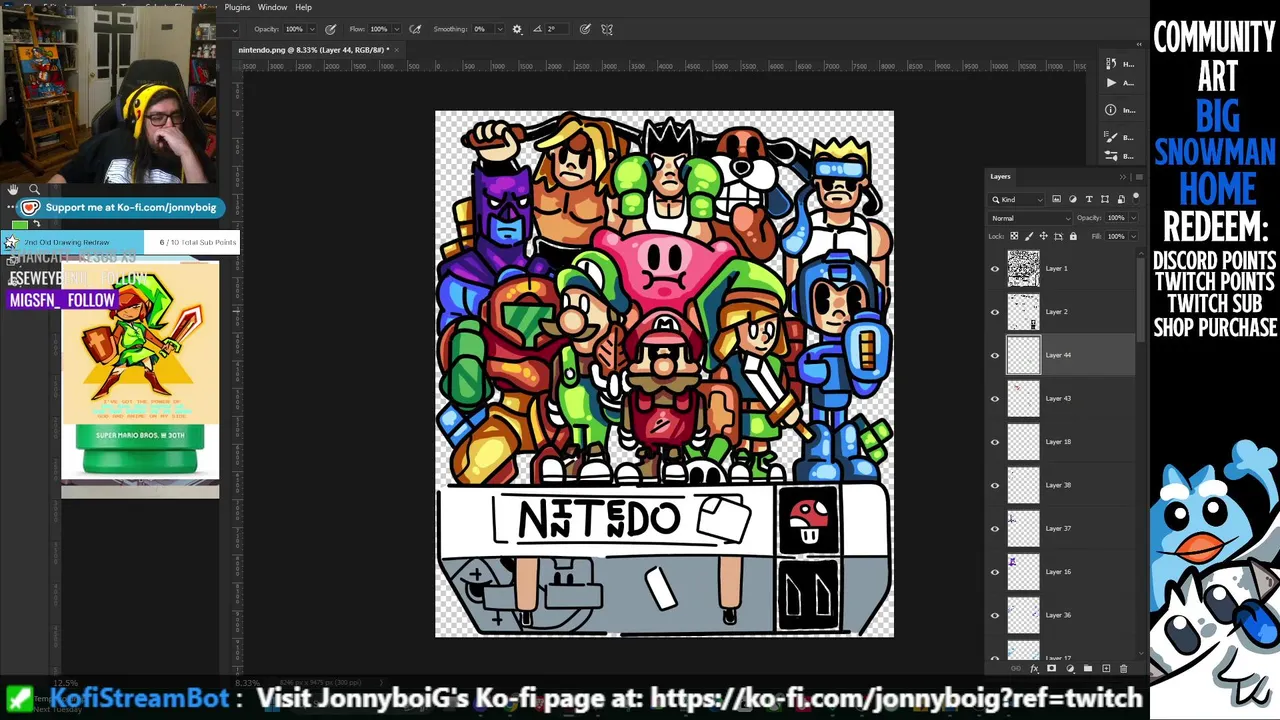The width and height of the screenshot is (1280, 720).
Task: Open the Help menu
Action: coord(303,7)
